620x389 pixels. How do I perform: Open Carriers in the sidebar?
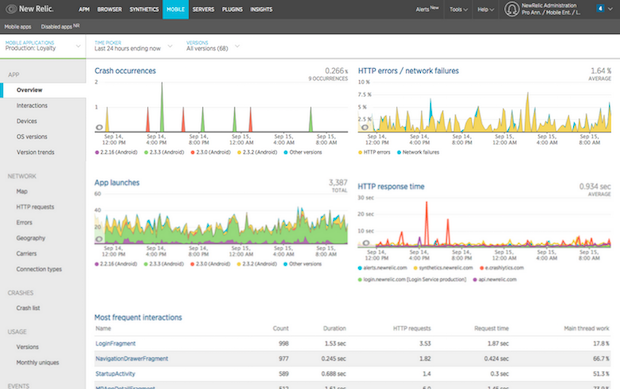click(26, 254)
